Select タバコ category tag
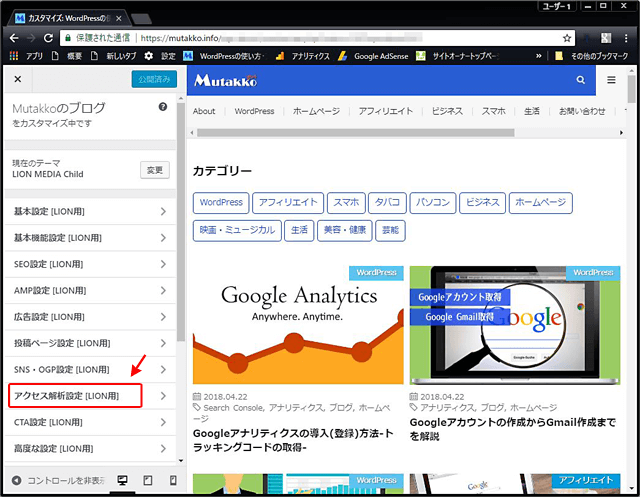The height and width of the screenshot is (497, 640). coord(387,203)
